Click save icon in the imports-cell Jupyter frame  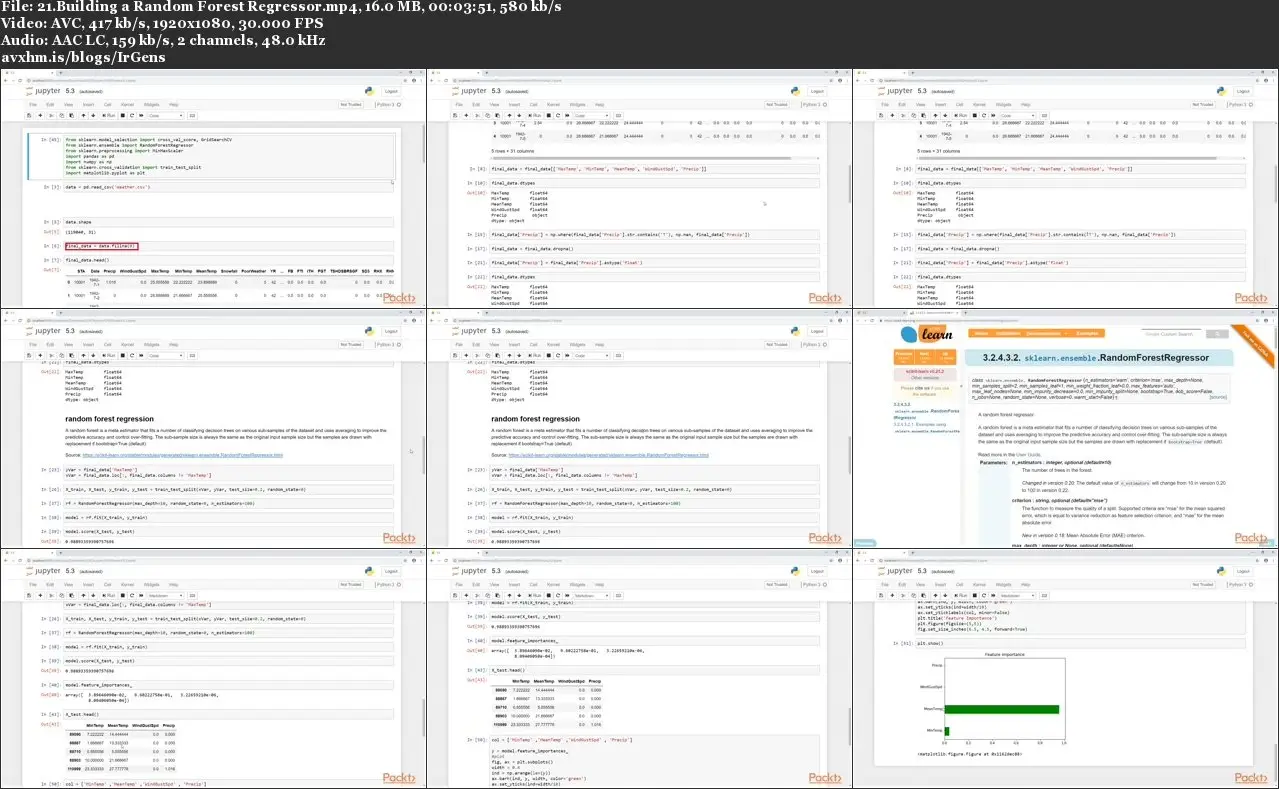point(29,115)
